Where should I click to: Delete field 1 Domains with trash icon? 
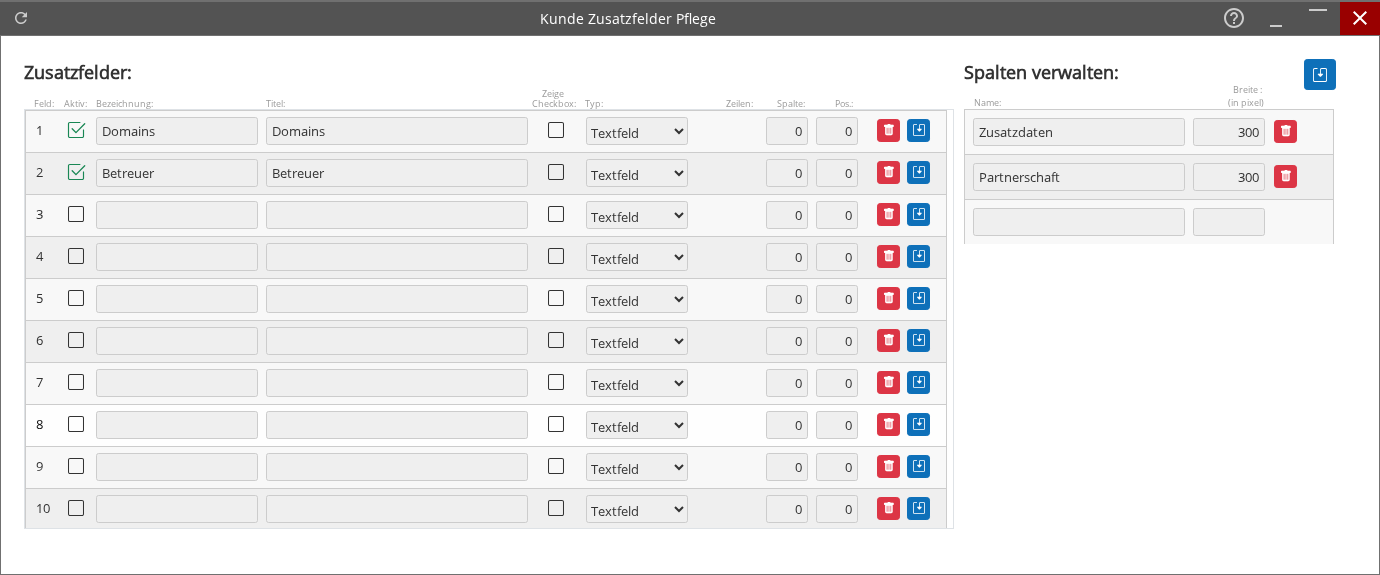[x=888, y=131]
